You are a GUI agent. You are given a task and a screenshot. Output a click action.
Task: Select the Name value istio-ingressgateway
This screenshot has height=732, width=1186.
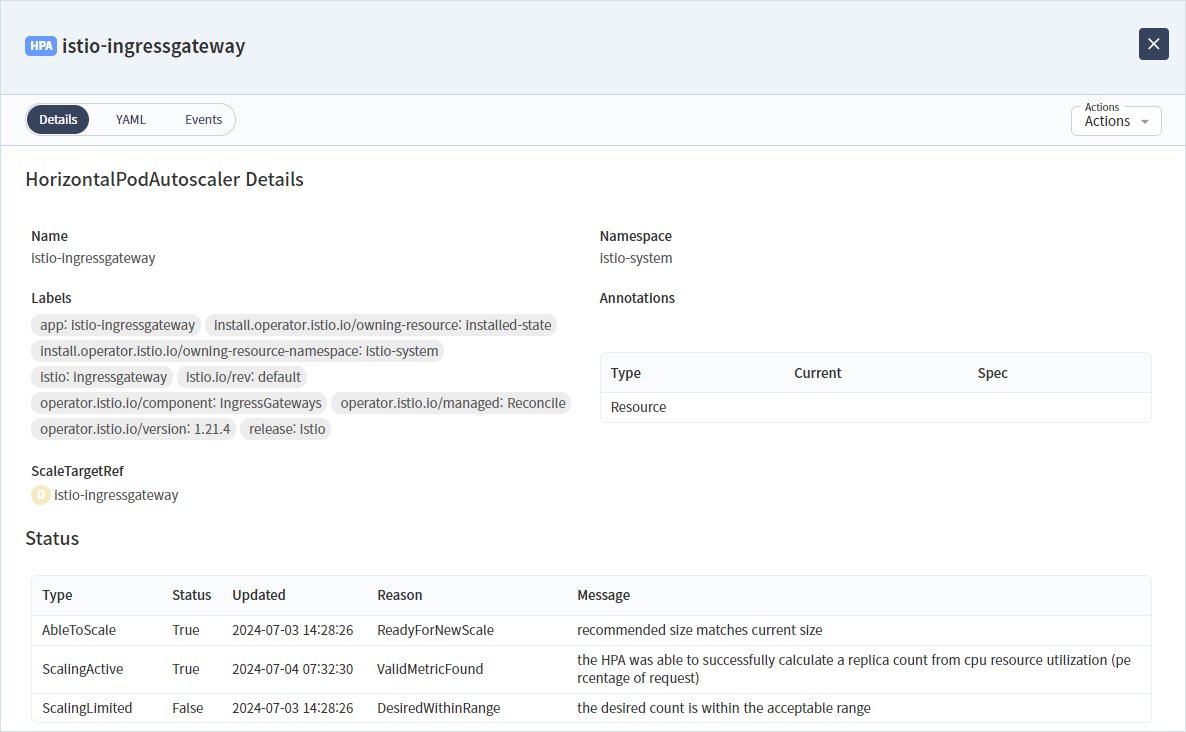coord(93,258)
